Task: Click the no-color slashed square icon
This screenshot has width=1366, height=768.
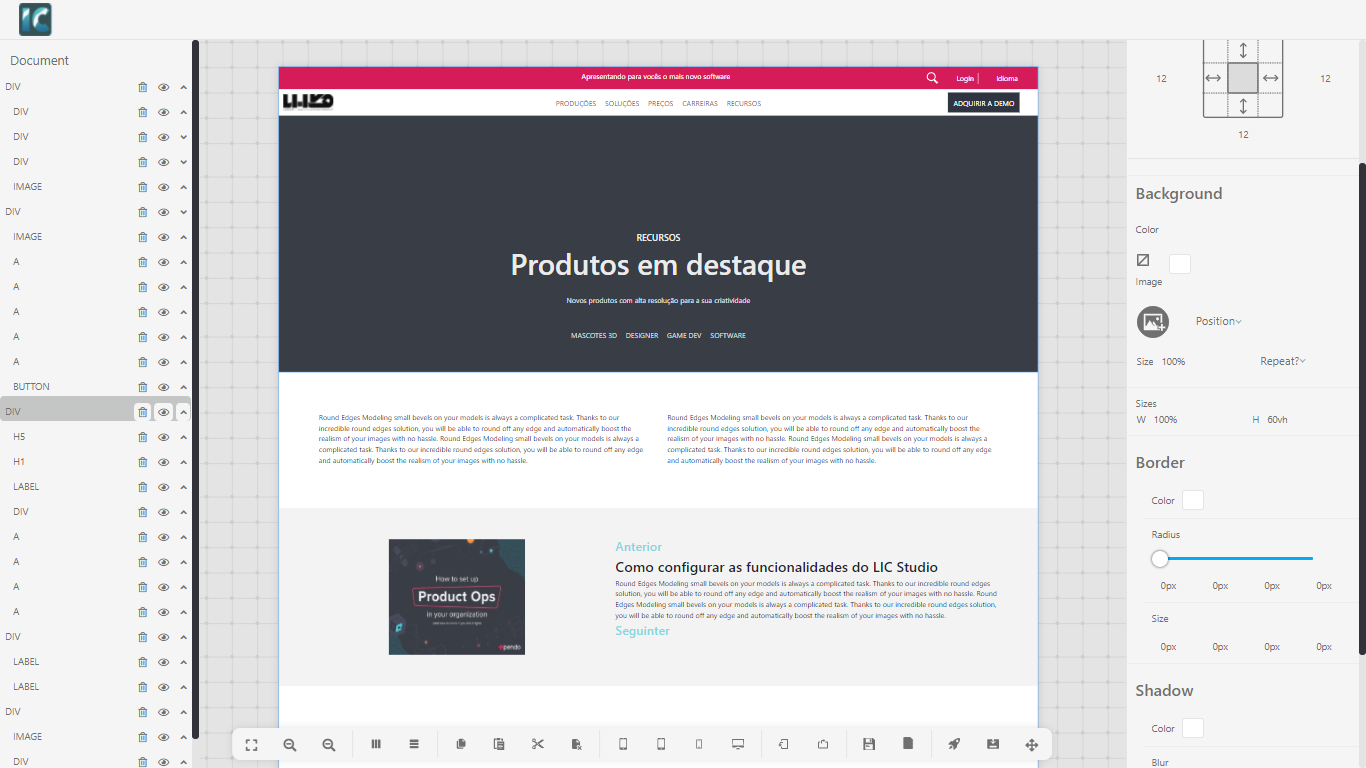Action: 1143,260
